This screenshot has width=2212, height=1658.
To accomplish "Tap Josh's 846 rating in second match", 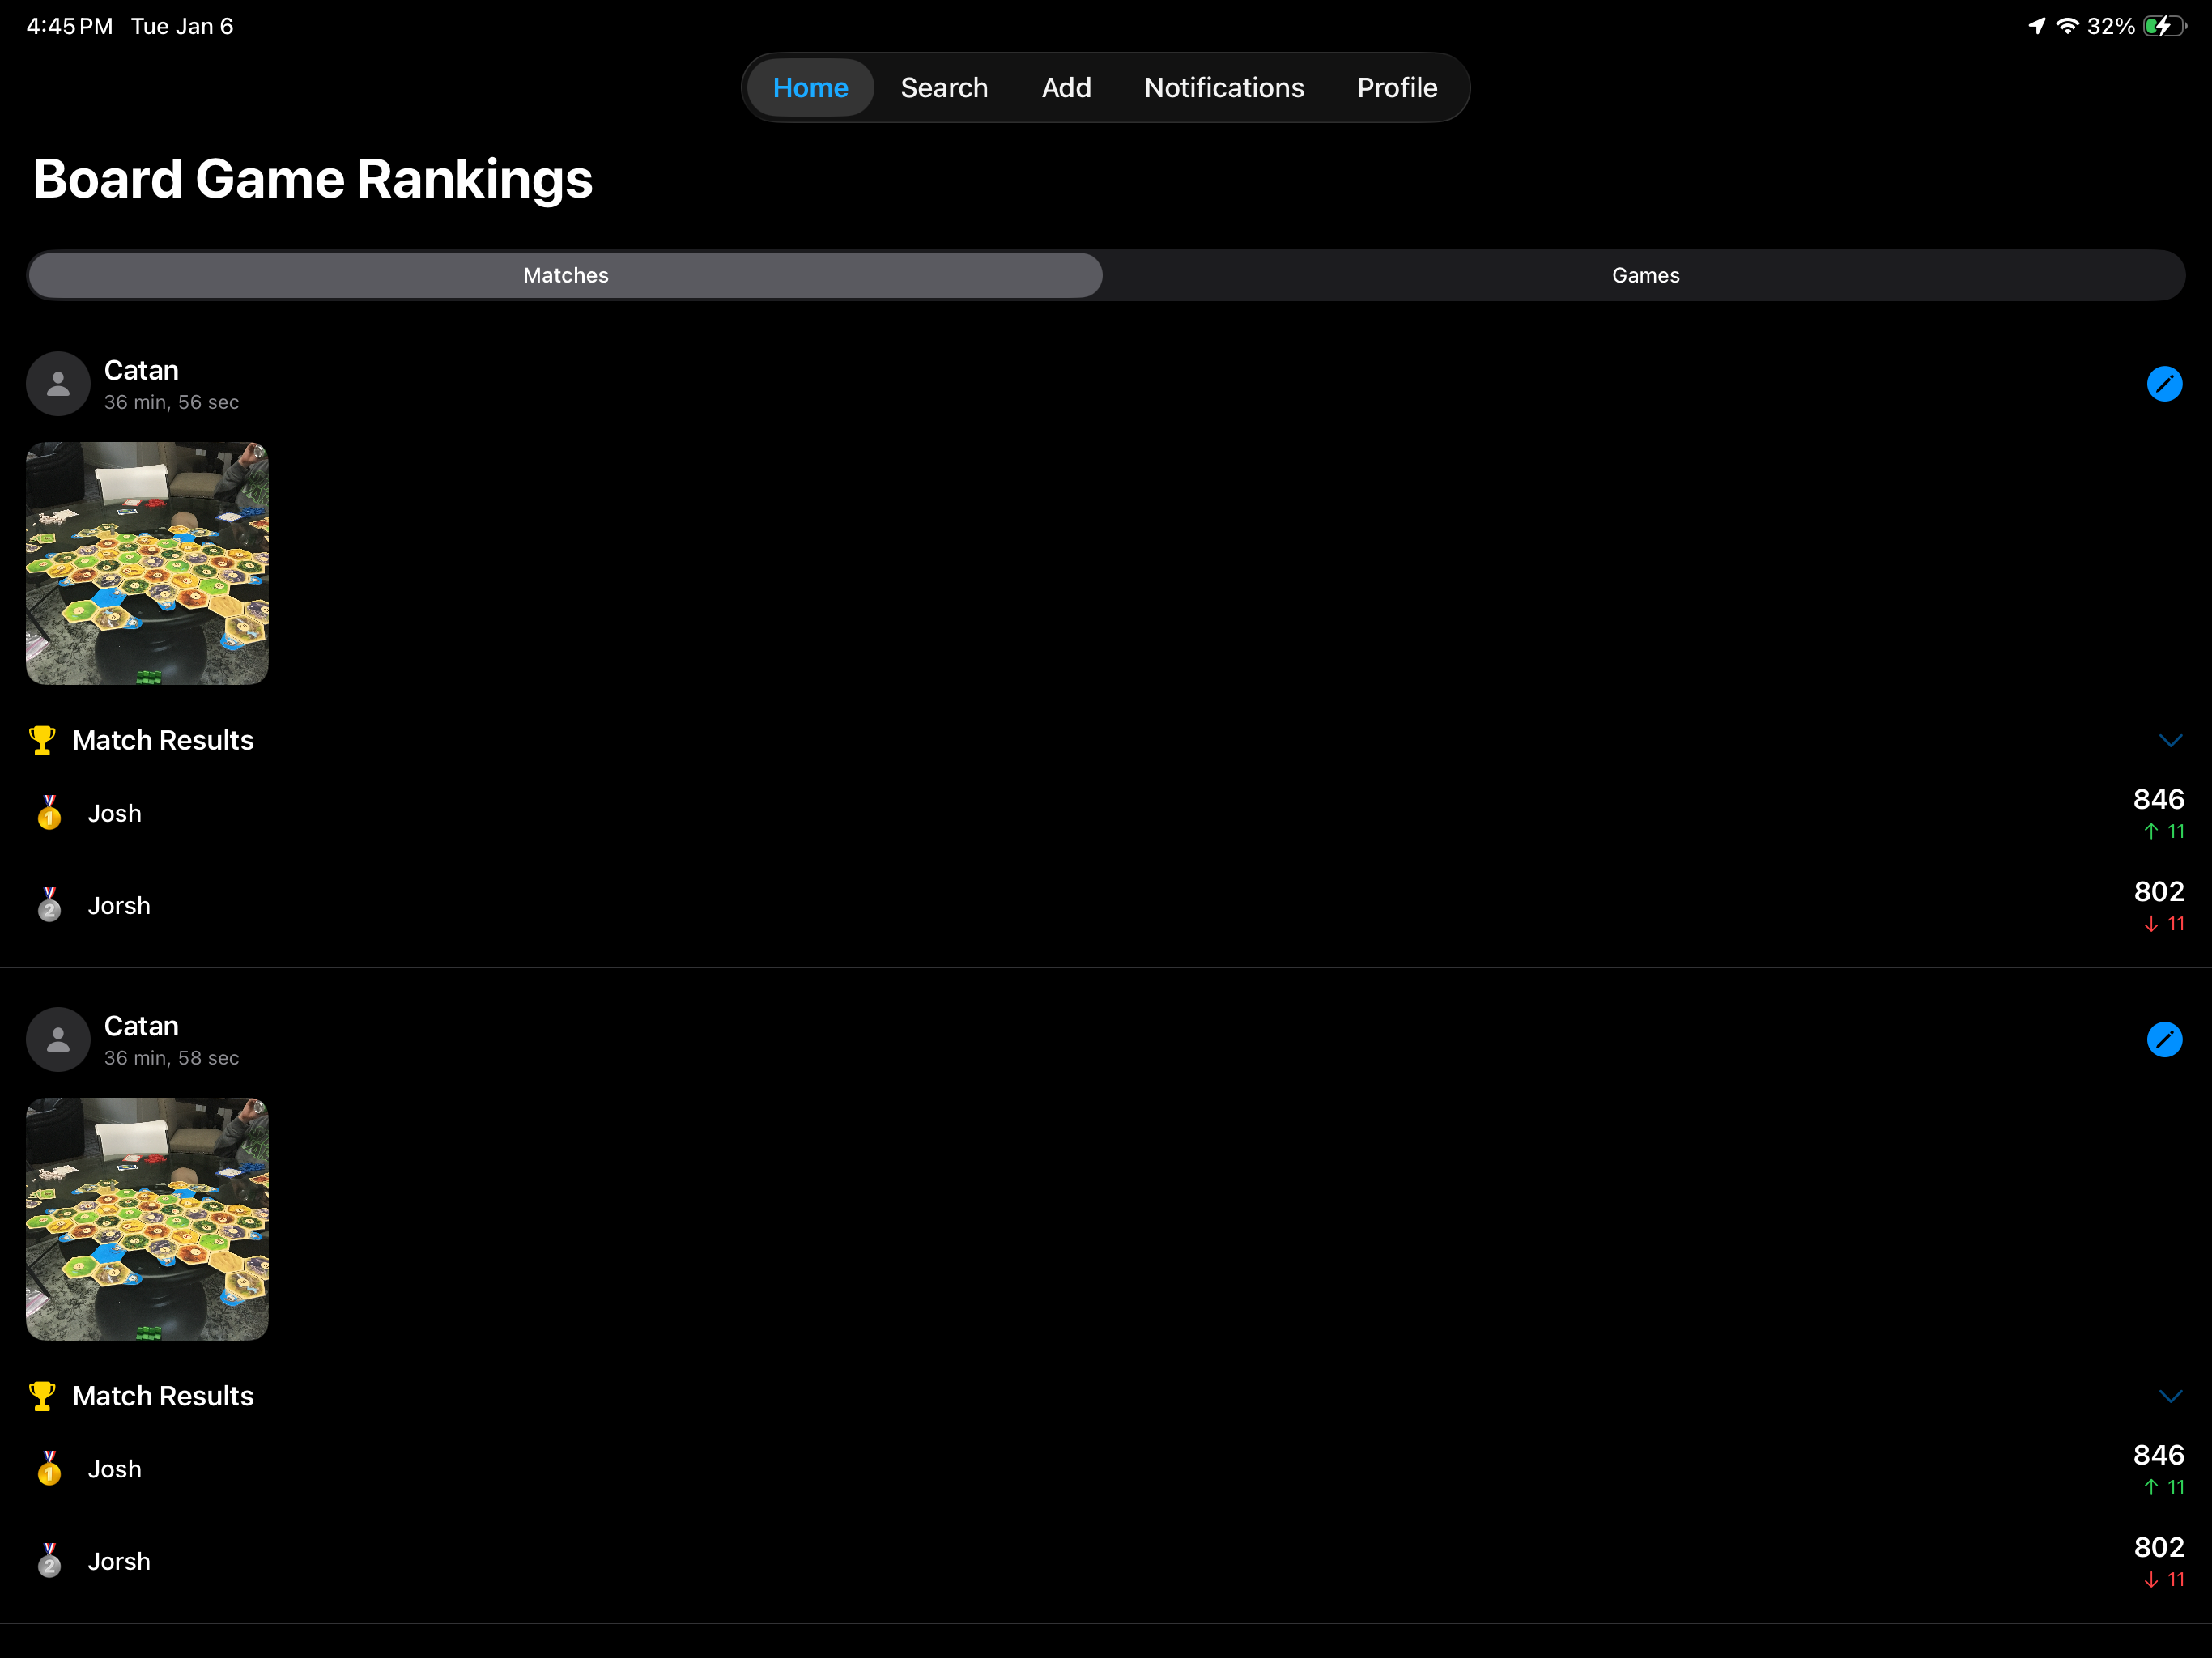I will click(2158, 1455).
